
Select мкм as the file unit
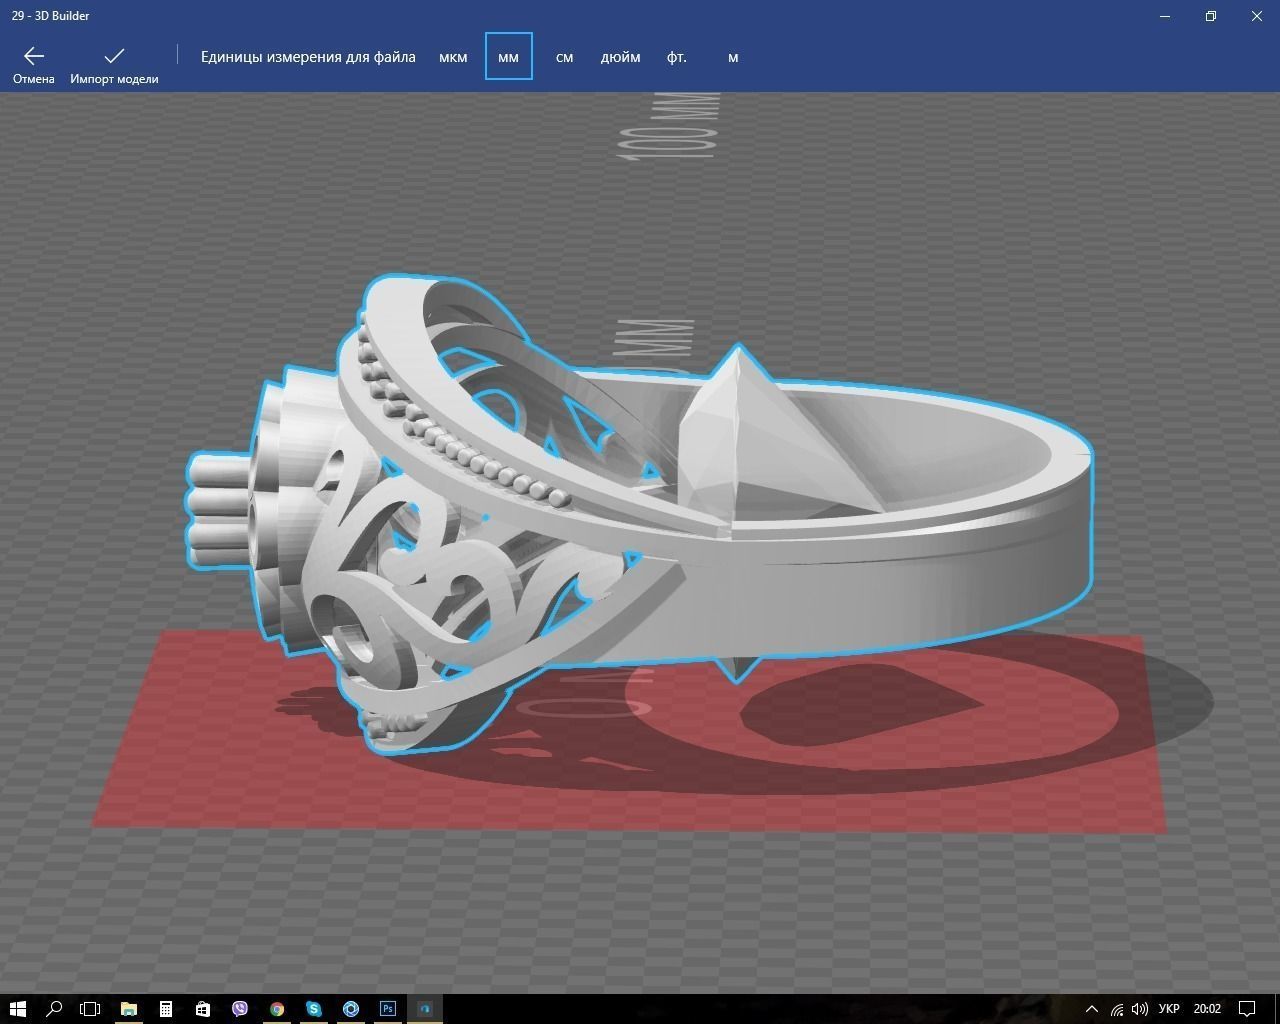[x=453, y=57]
